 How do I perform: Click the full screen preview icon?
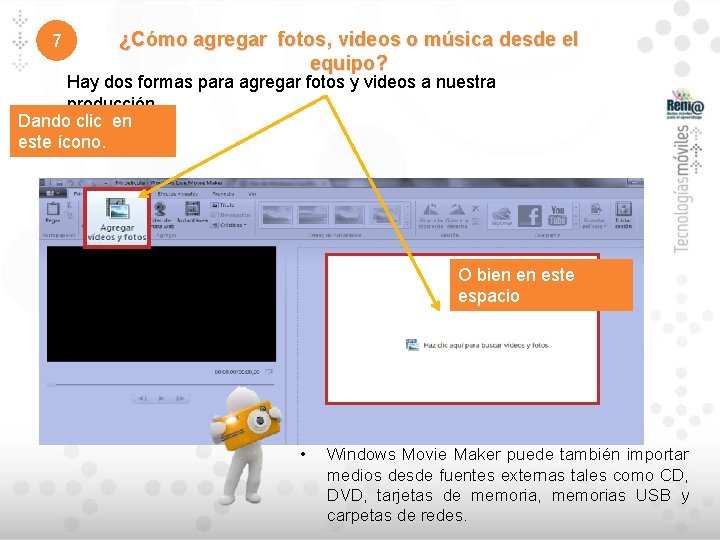pyautogui.click(x=269, y=371)
